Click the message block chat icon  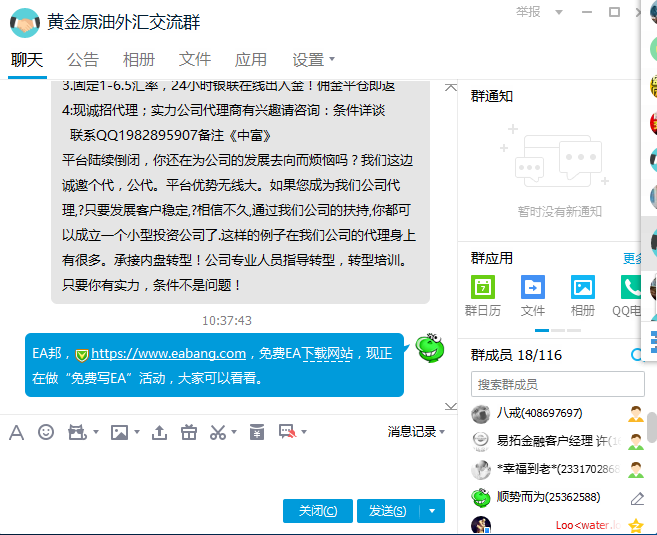tap(287, 432)
